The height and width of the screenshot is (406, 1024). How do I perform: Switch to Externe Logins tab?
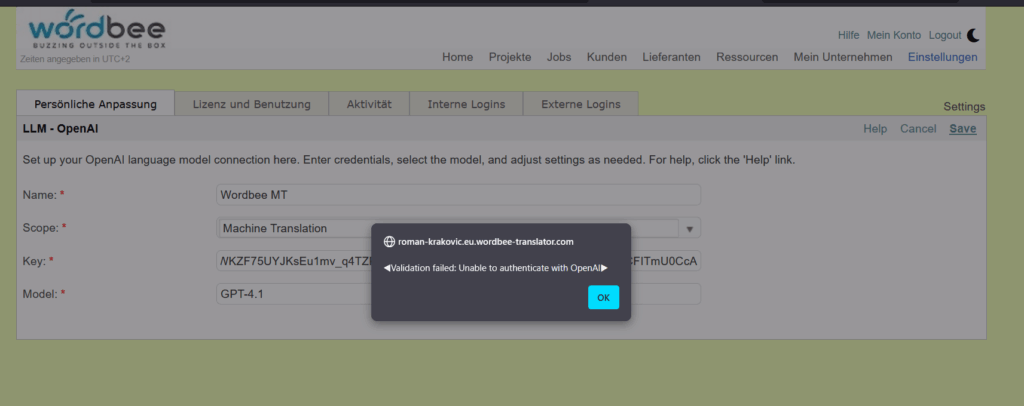(581, 104)
